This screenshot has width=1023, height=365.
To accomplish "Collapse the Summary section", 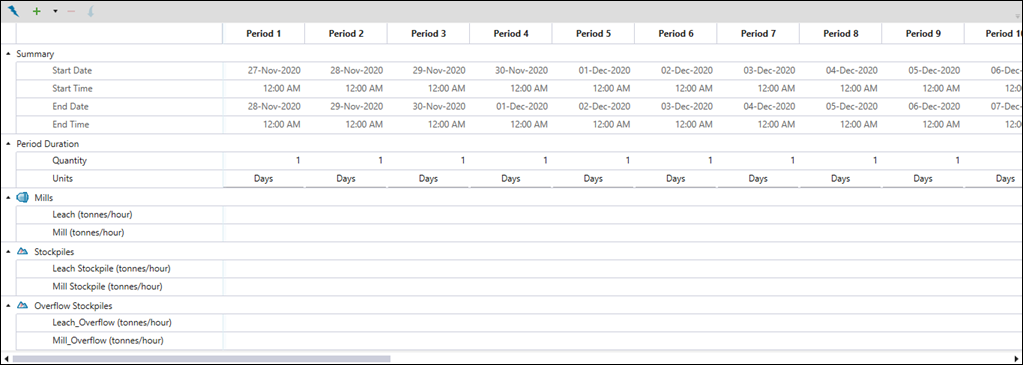I will 8,54.
